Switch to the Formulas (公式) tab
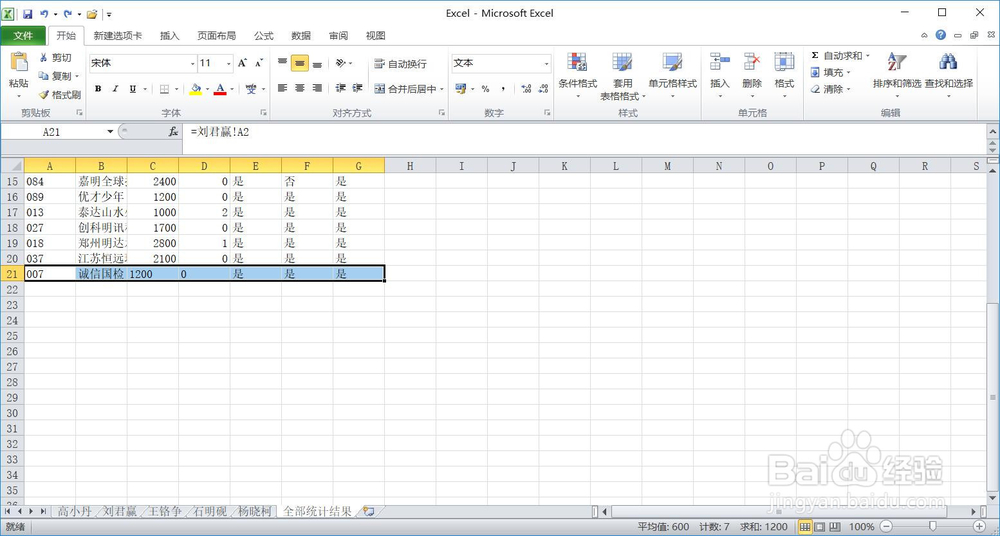The width and height of the screenshot is (1000, 536). pyautogui.click(x=263, y=36)
